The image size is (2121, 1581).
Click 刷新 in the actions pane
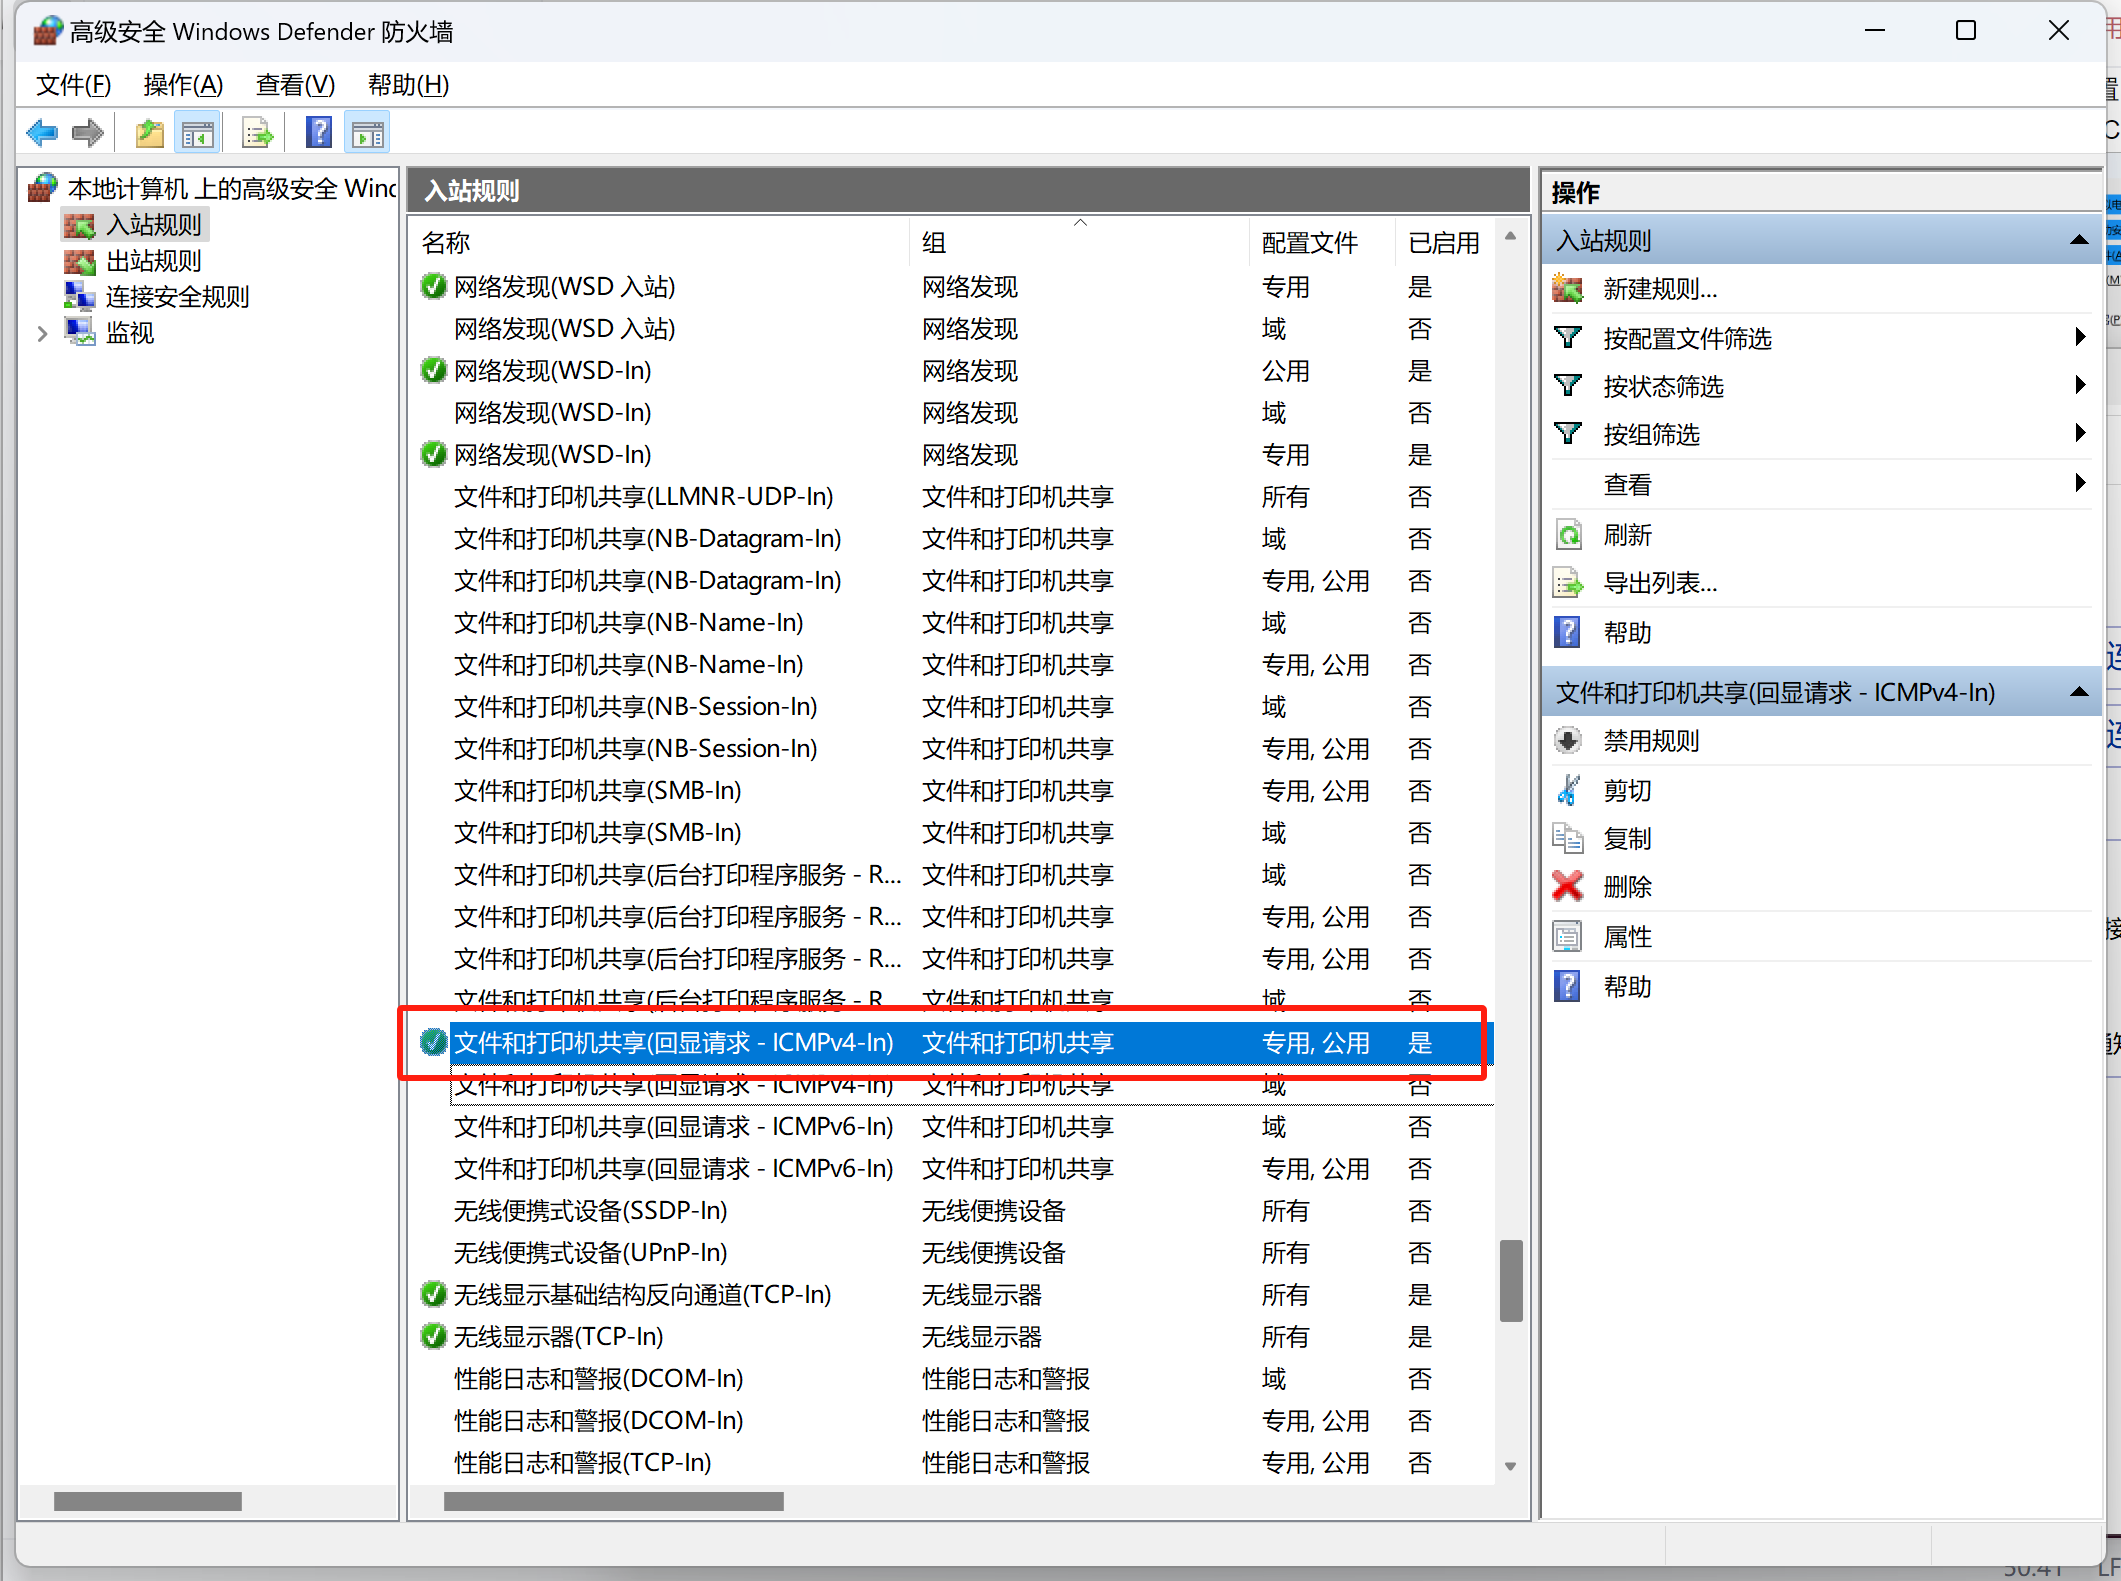(1627, 535)
